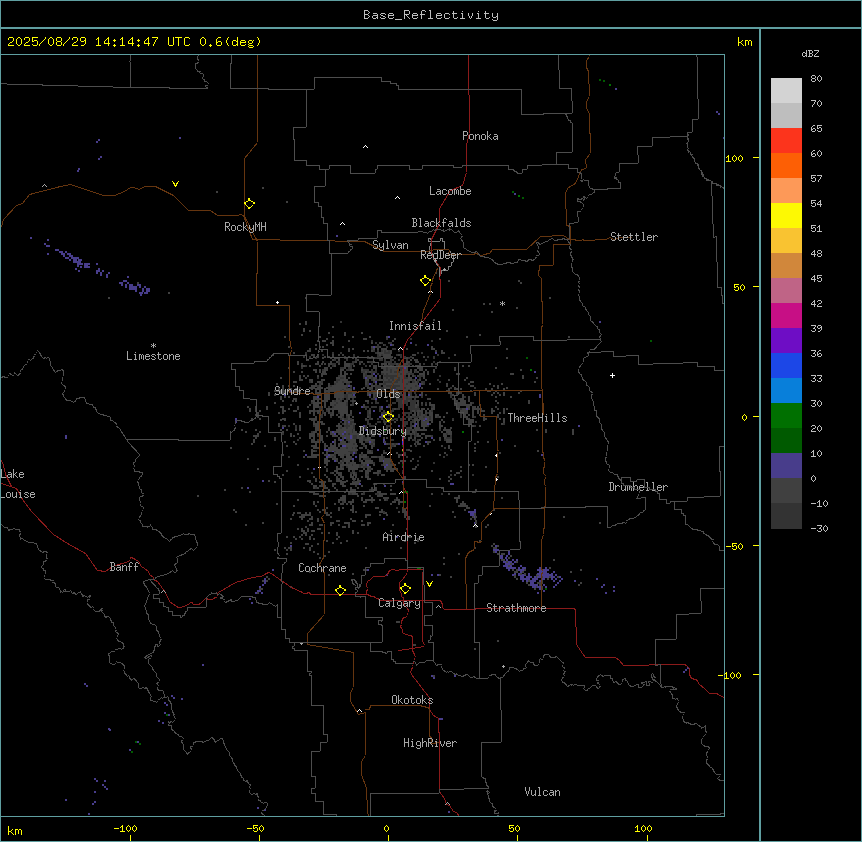The height and width of the screenshot is (842, 862).
Task: Click the ThreeHills label
Action: click(x=537, y=418)
